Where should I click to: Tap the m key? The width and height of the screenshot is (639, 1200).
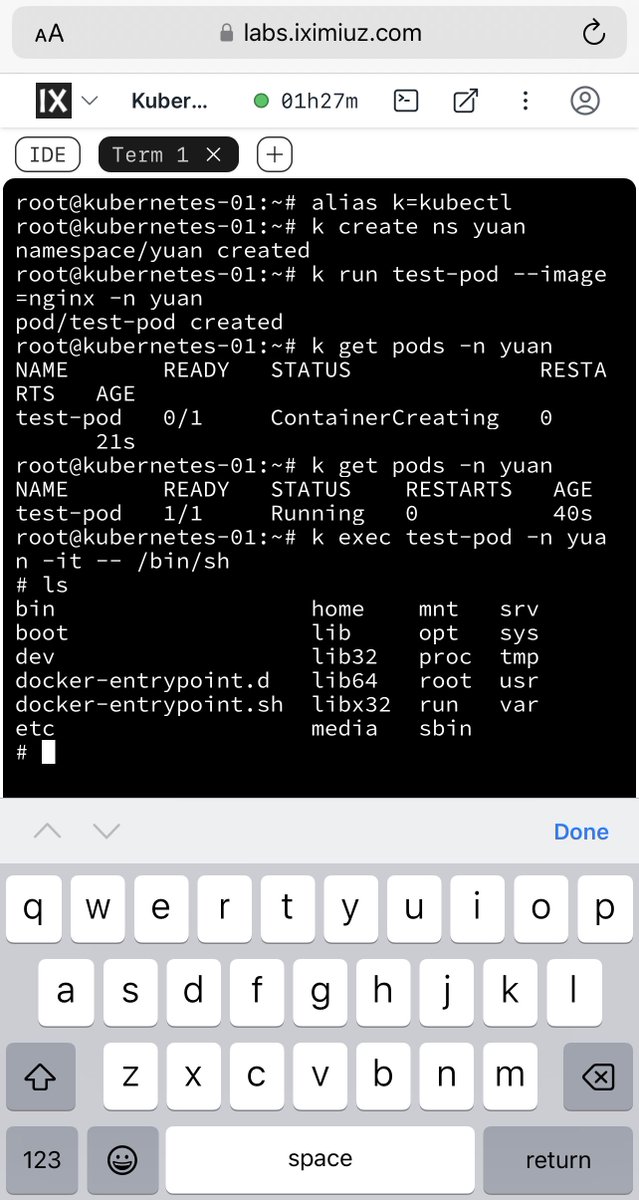point(510,1076)
